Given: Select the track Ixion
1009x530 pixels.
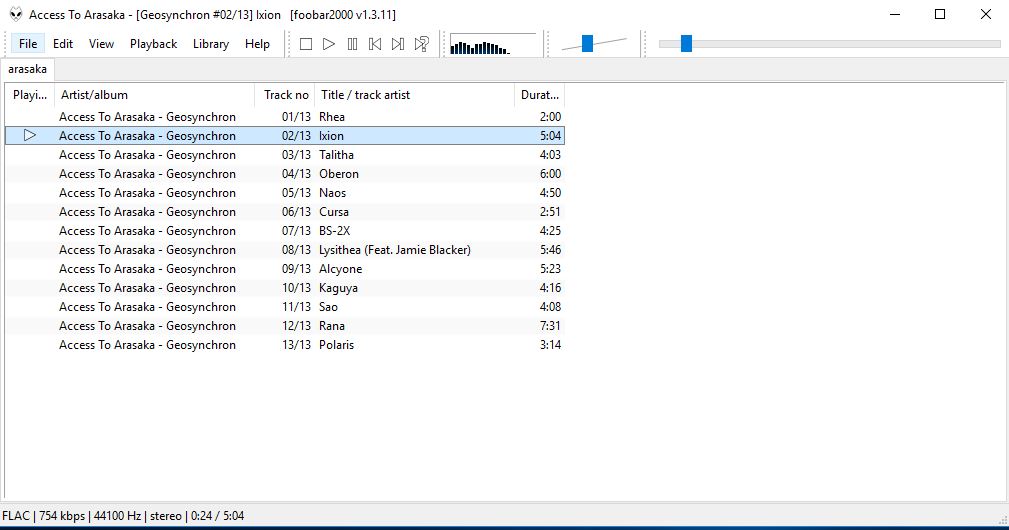Looking at the screenshot, I should click(284, 135).
